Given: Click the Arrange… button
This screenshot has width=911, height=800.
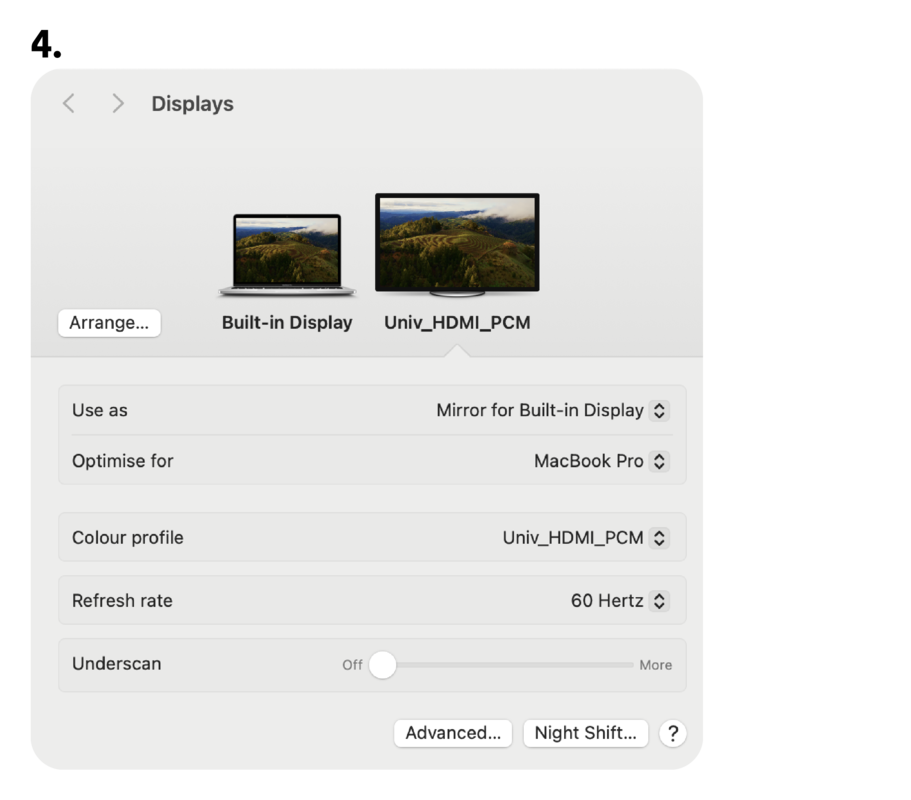Looking at the screenshot, I should point(109,323).
